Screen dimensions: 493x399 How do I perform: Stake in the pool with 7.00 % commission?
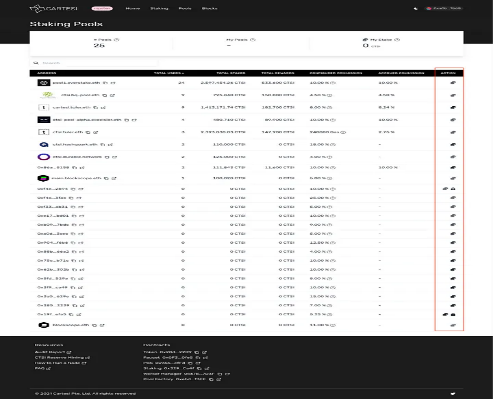(453, 305)
